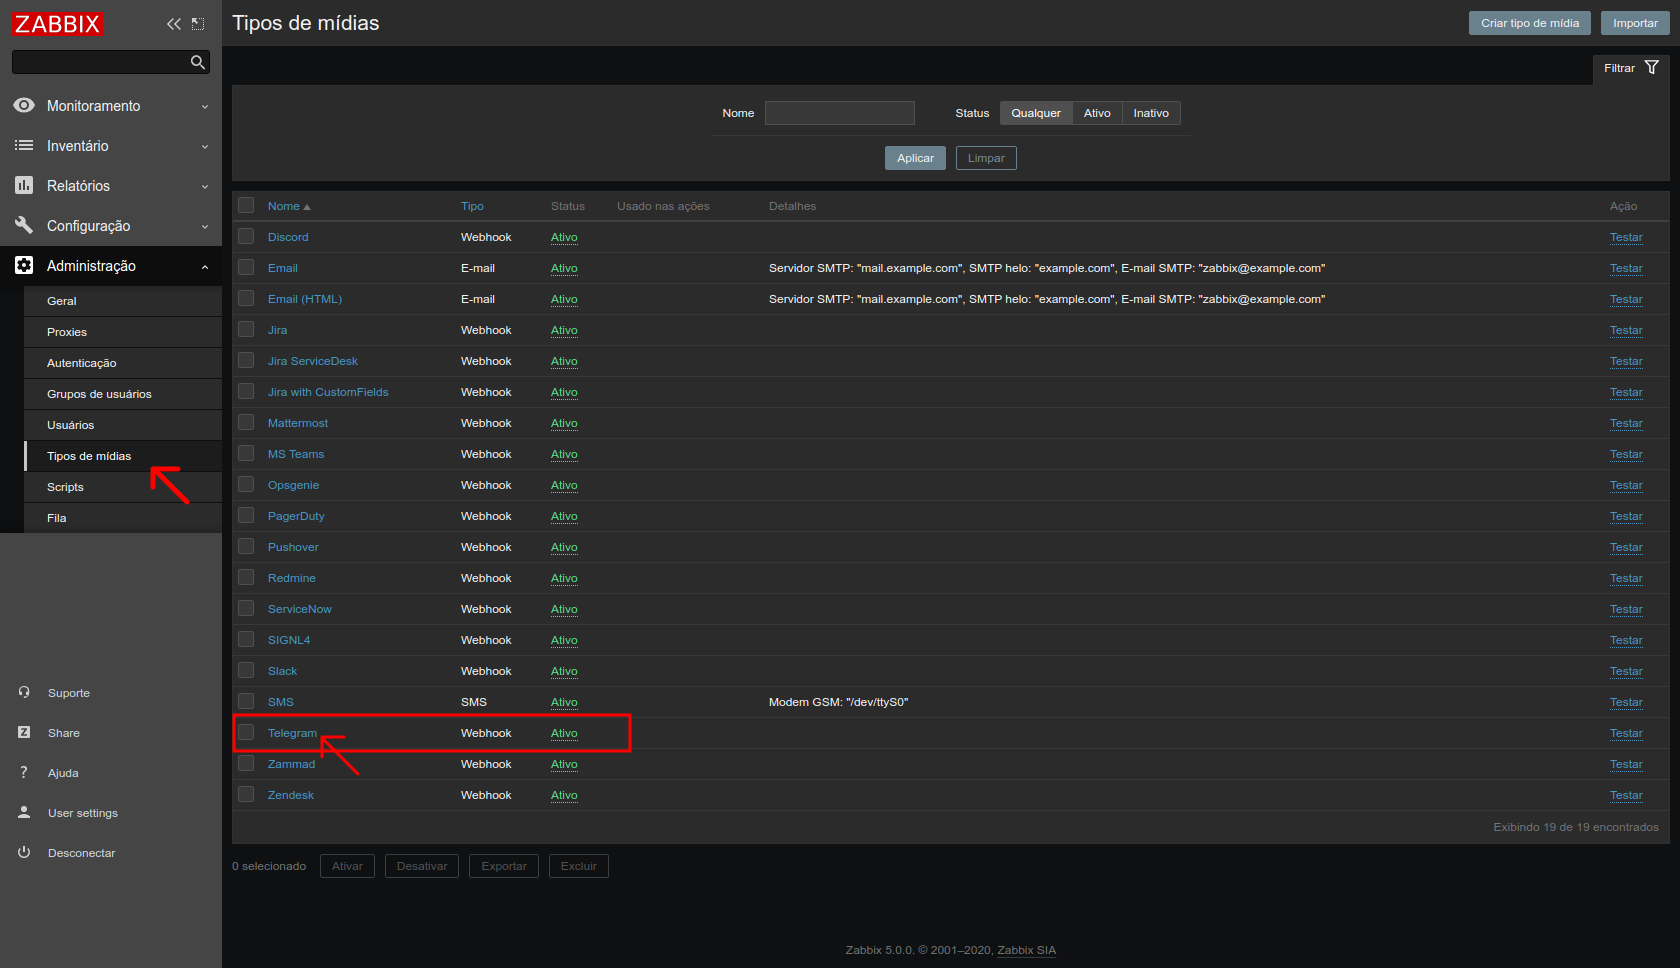Click the Administração gear icon

click(24, 265)
